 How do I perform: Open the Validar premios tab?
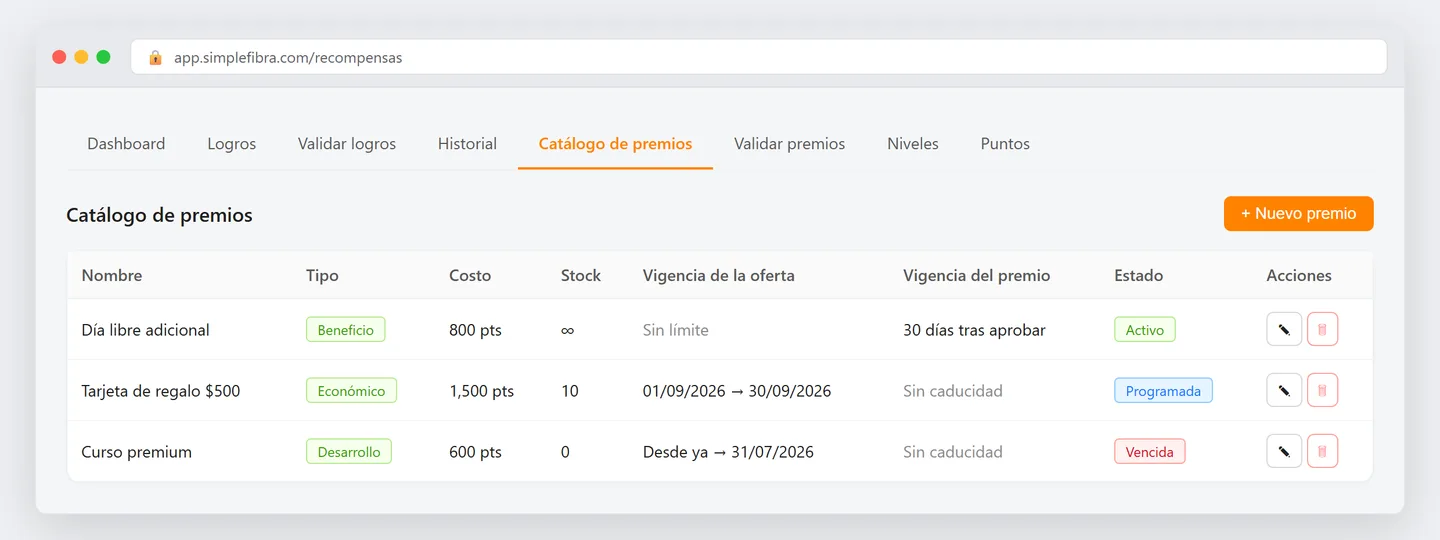790,144
